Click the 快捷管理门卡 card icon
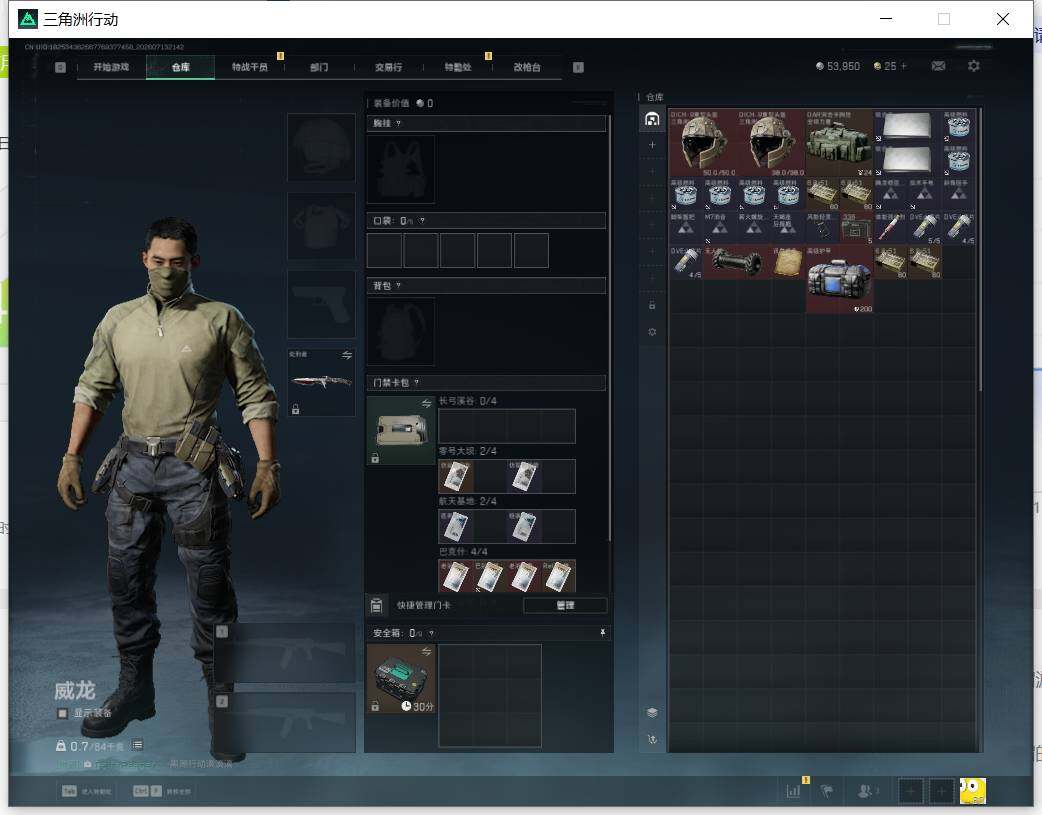This screenshot has width=1042, height=815. click(x=377, y=606)
